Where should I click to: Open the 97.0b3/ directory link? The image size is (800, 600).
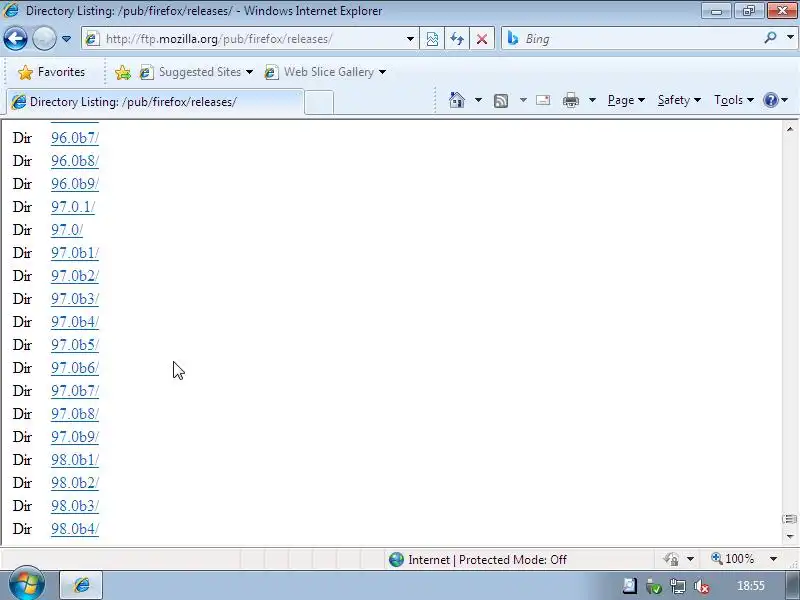point(74,298)
